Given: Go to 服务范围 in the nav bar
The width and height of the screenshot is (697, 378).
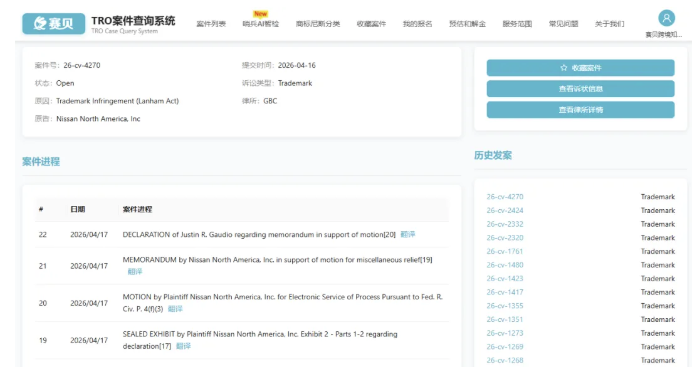Looking at the screenshot, I should [x=517, y=24].
